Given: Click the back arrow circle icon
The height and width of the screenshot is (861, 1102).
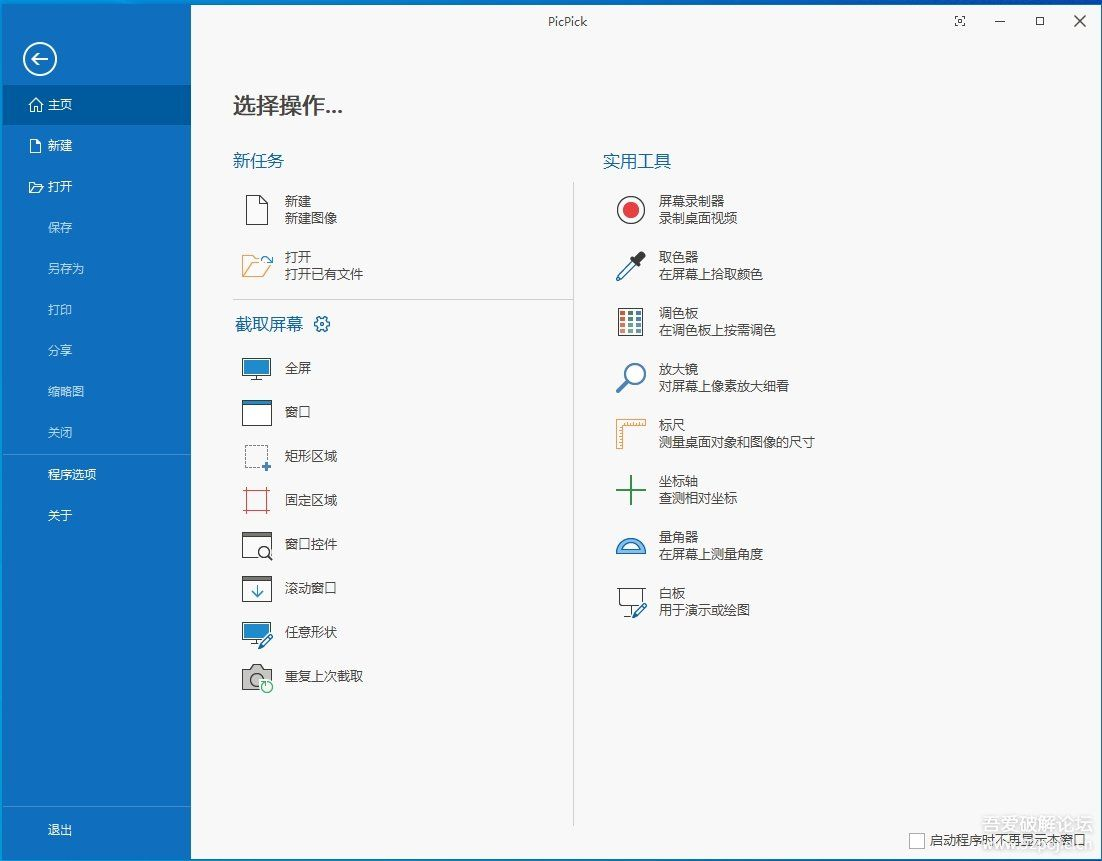Looking at the screenshot, I should click(39, 59).
